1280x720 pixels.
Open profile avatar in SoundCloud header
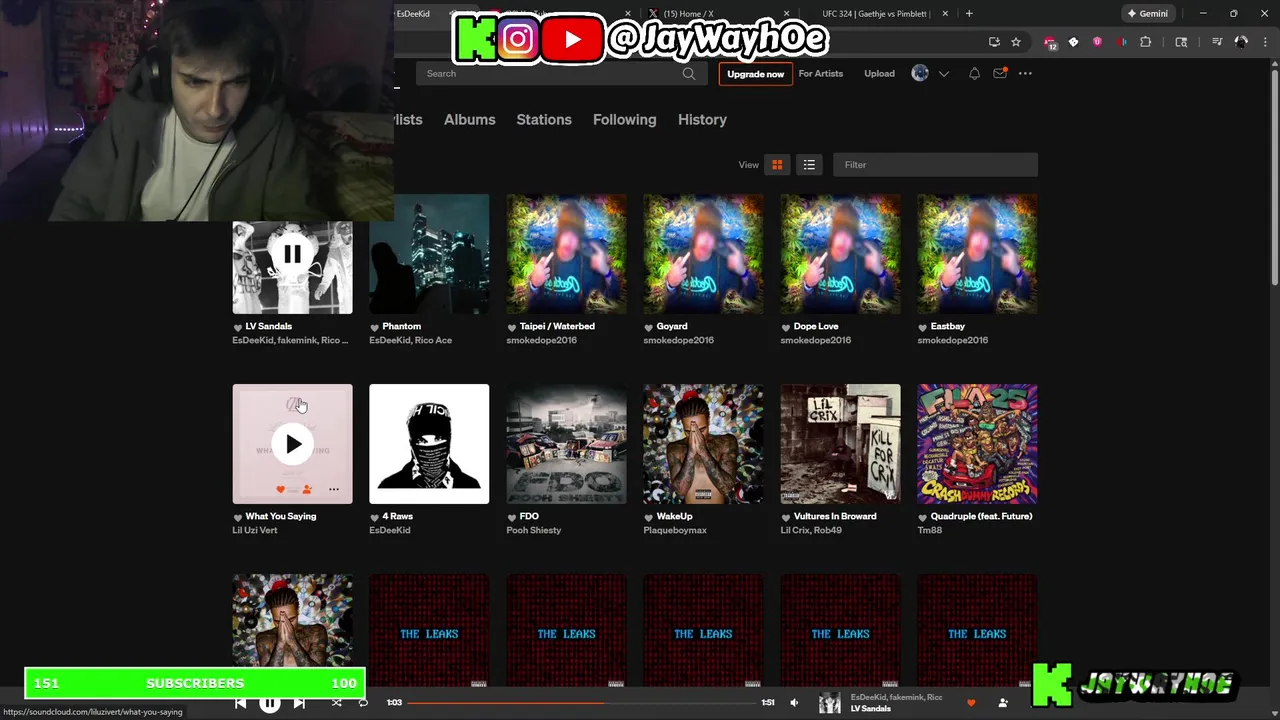(920, 73)
